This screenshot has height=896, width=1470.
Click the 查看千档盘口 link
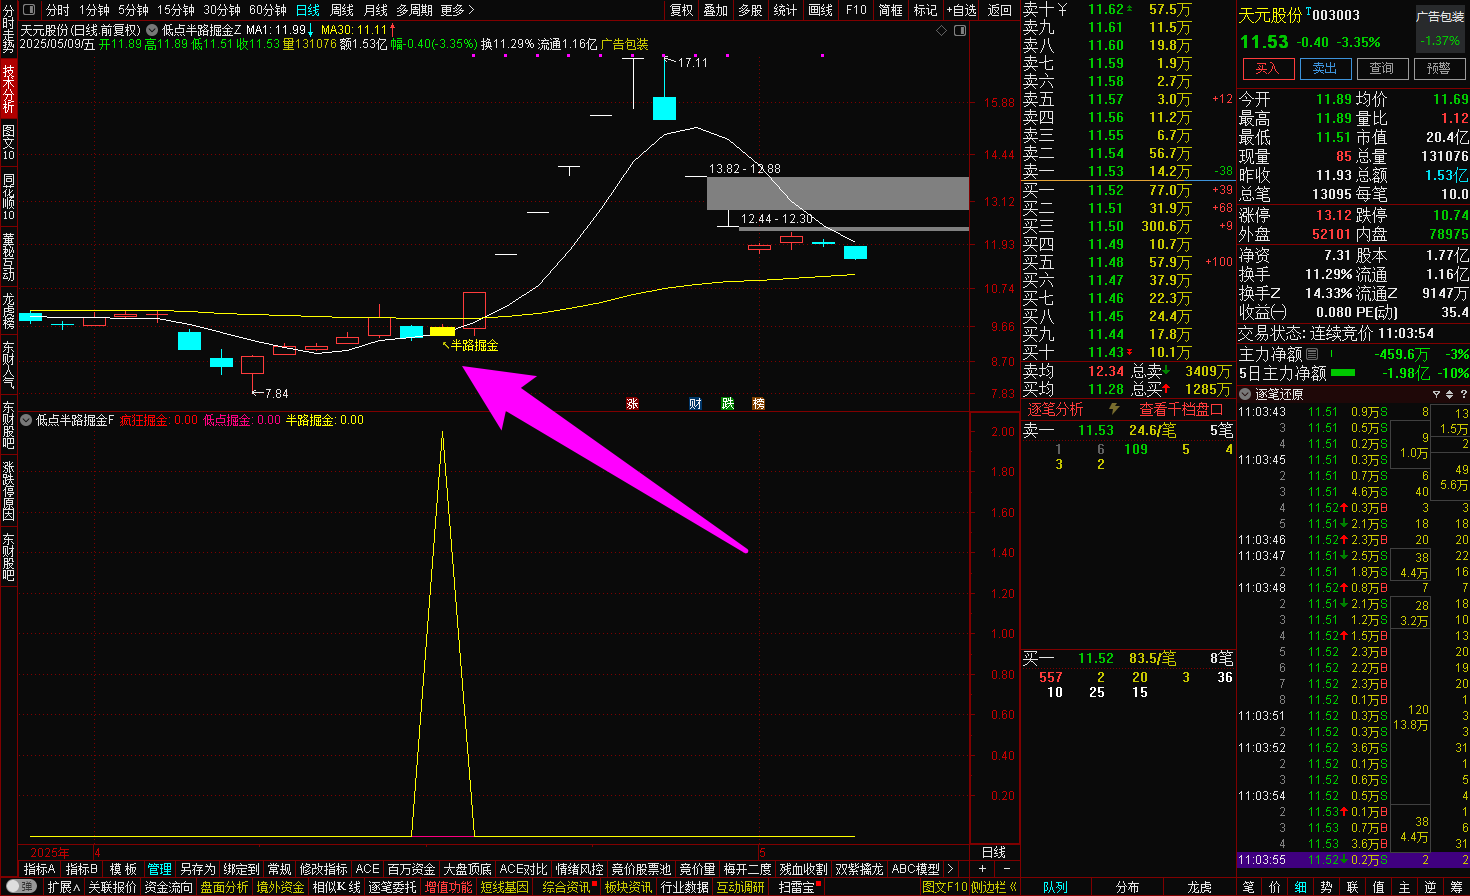pyautogui.click(x=1181, y=409)
